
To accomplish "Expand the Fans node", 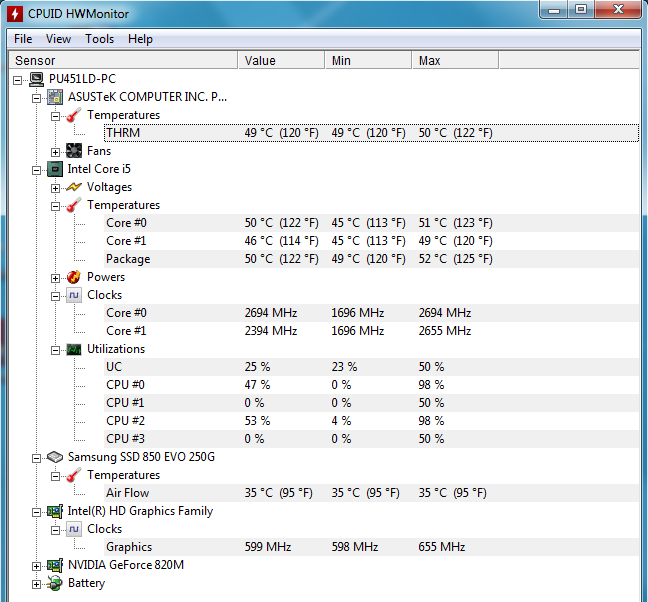I will (x=55, y=152).
